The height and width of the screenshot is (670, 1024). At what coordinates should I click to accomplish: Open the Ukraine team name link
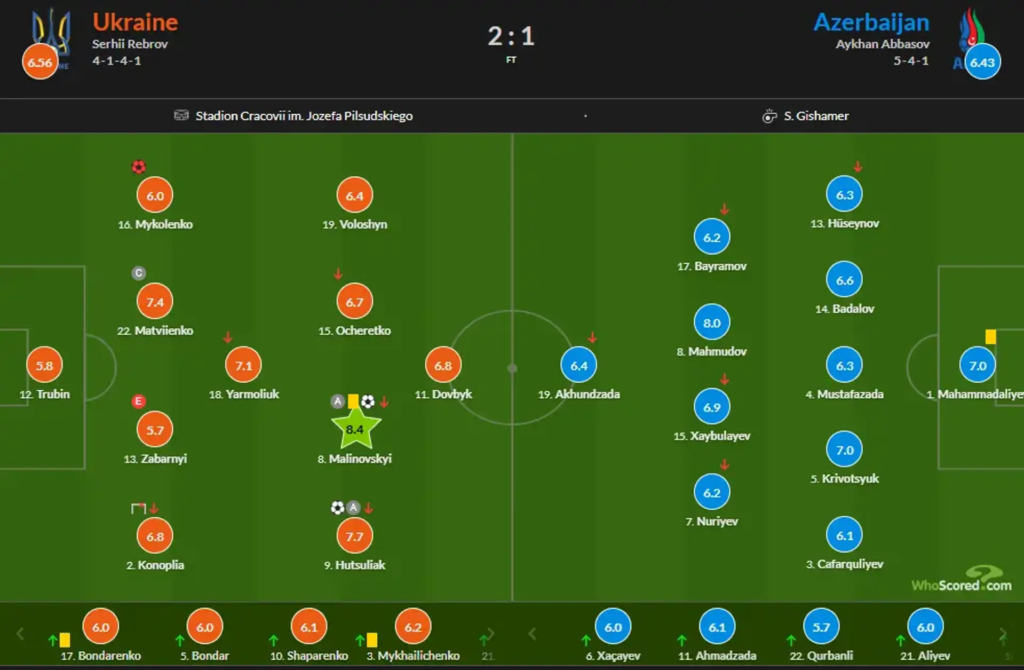tap(135, 21)
